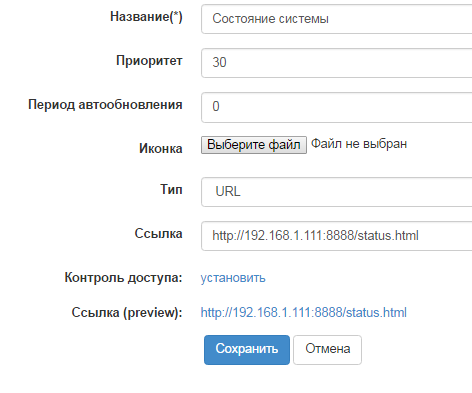
Task: Click the Контроль доступа: label
Action: click(123, 277)
